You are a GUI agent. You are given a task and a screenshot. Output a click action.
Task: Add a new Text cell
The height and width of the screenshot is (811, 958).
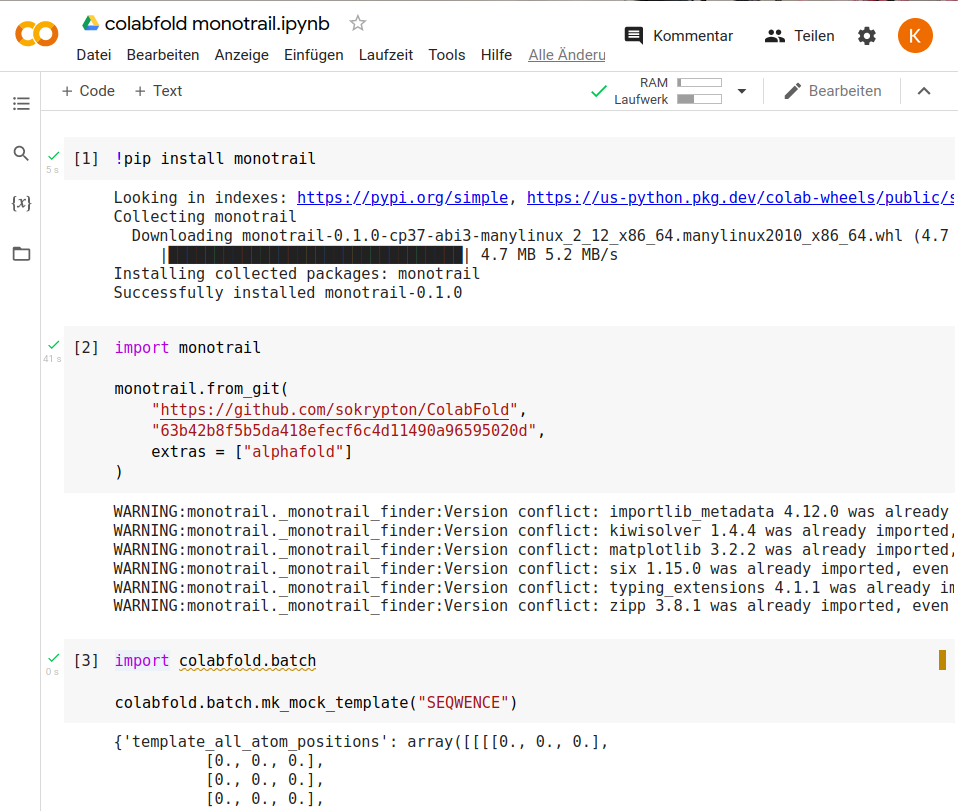coord(158,91)
